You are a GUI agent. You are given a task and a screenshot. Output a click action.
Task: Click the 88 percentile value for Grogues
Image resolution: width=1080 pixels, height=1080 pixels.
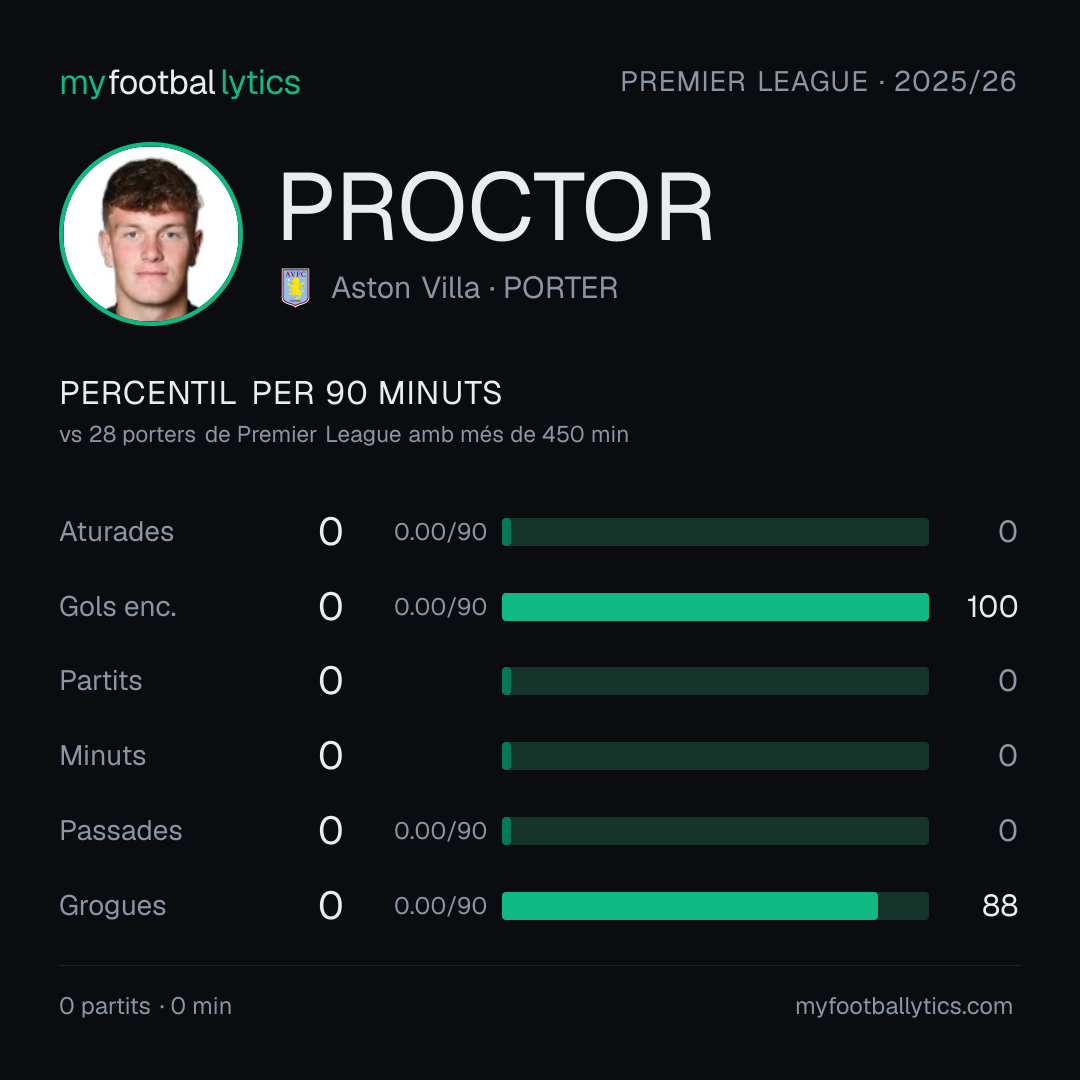(x=999, y=906)
